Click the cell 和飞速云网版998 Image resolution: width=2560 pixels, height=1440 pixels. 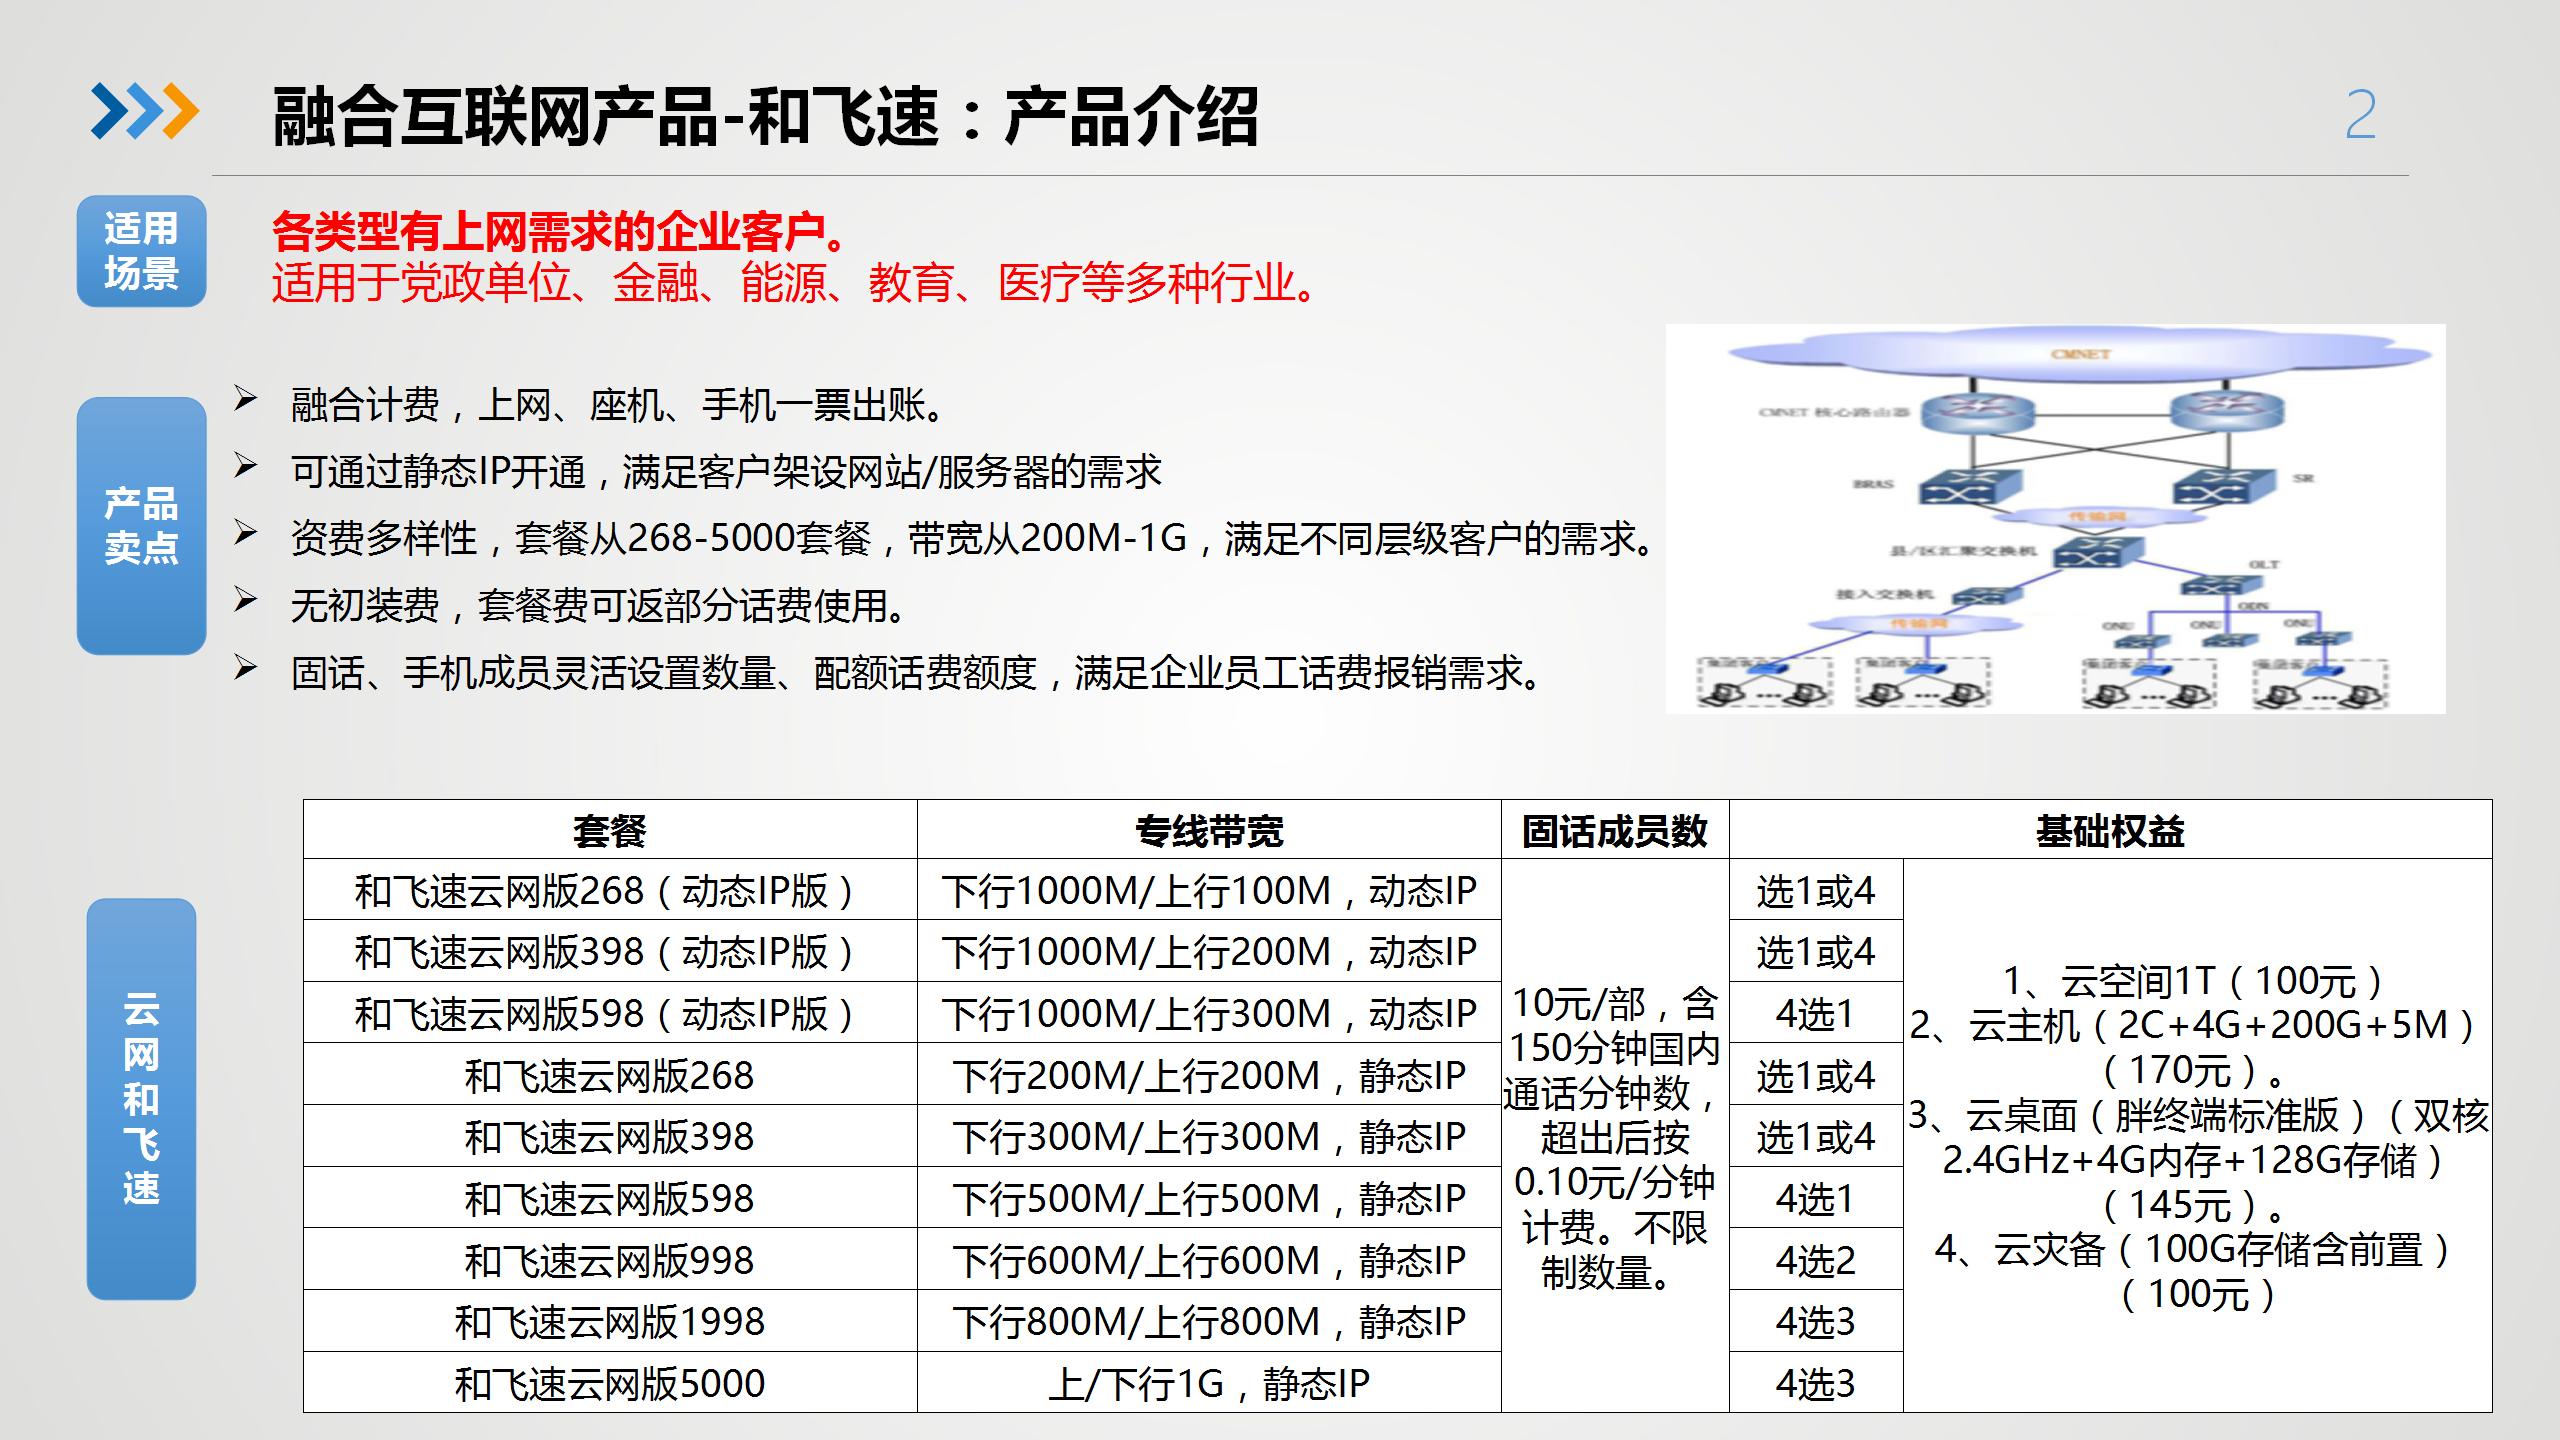(610, 1260)
